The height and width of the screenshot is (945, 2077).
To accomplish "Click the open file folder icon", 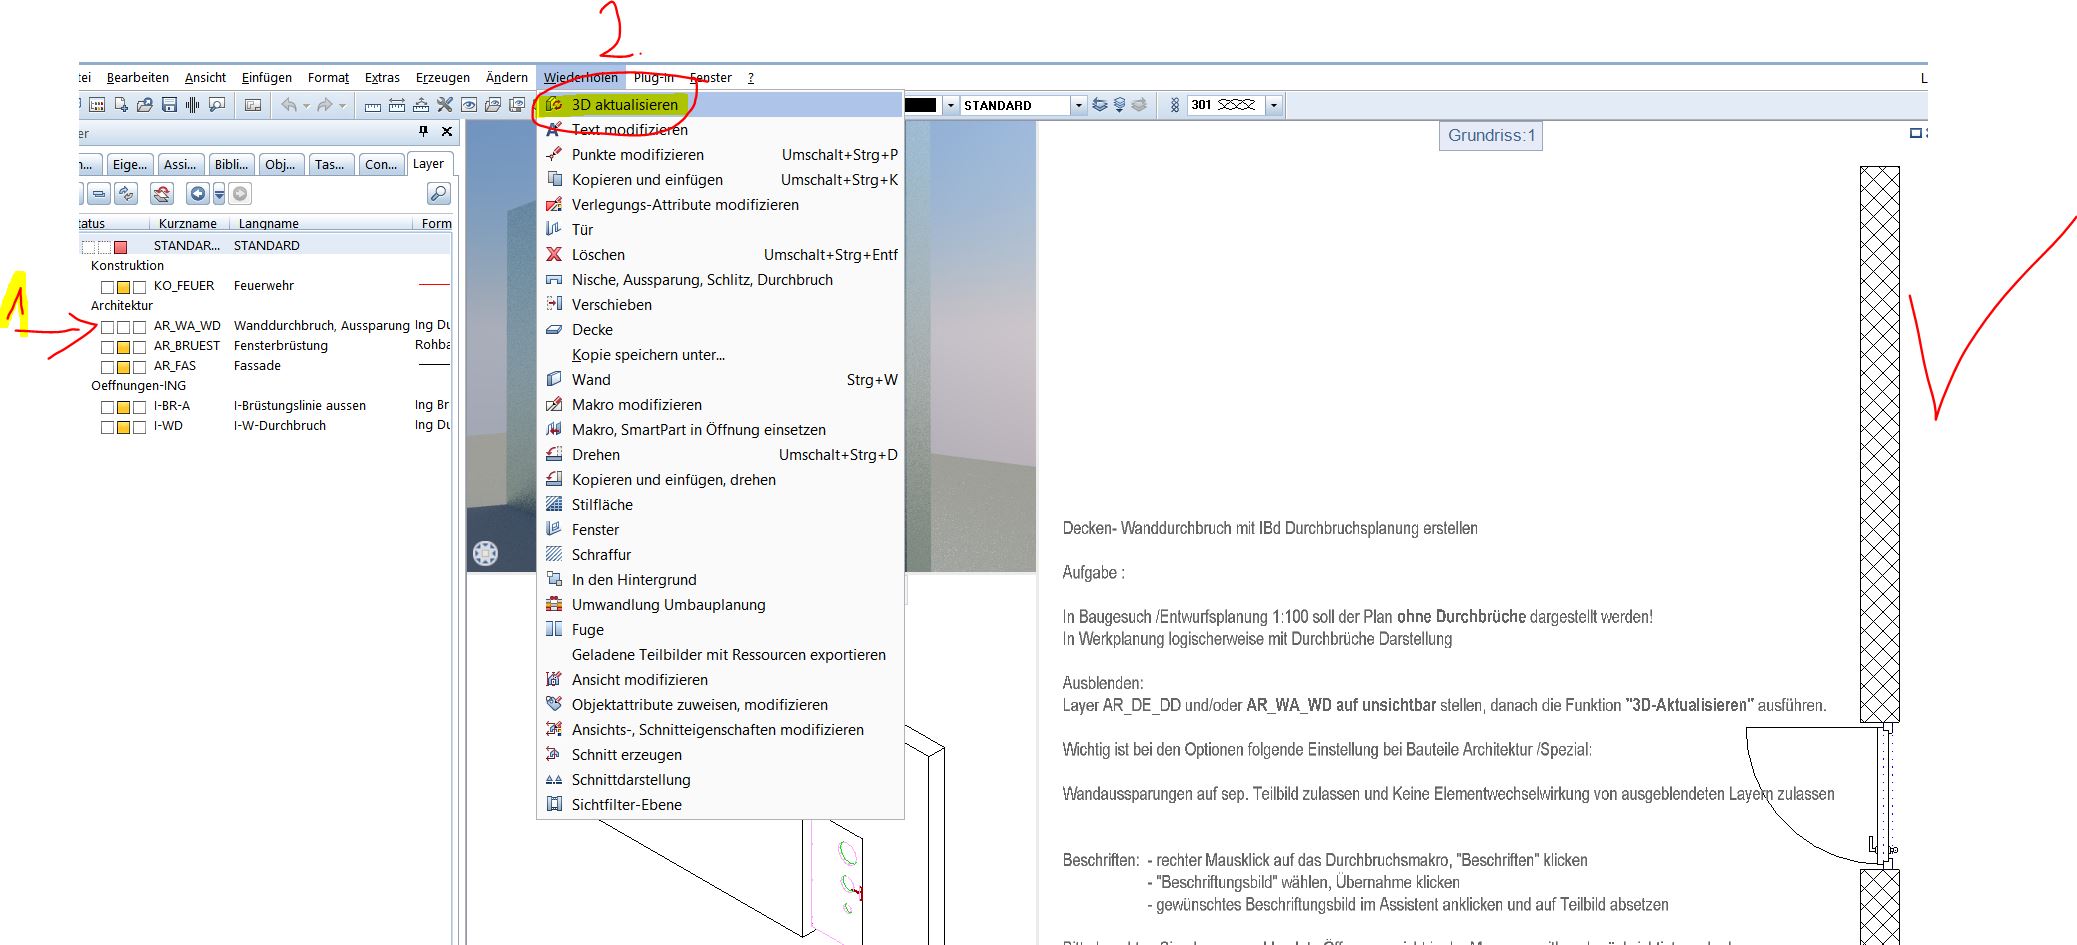I will point(145,105).
